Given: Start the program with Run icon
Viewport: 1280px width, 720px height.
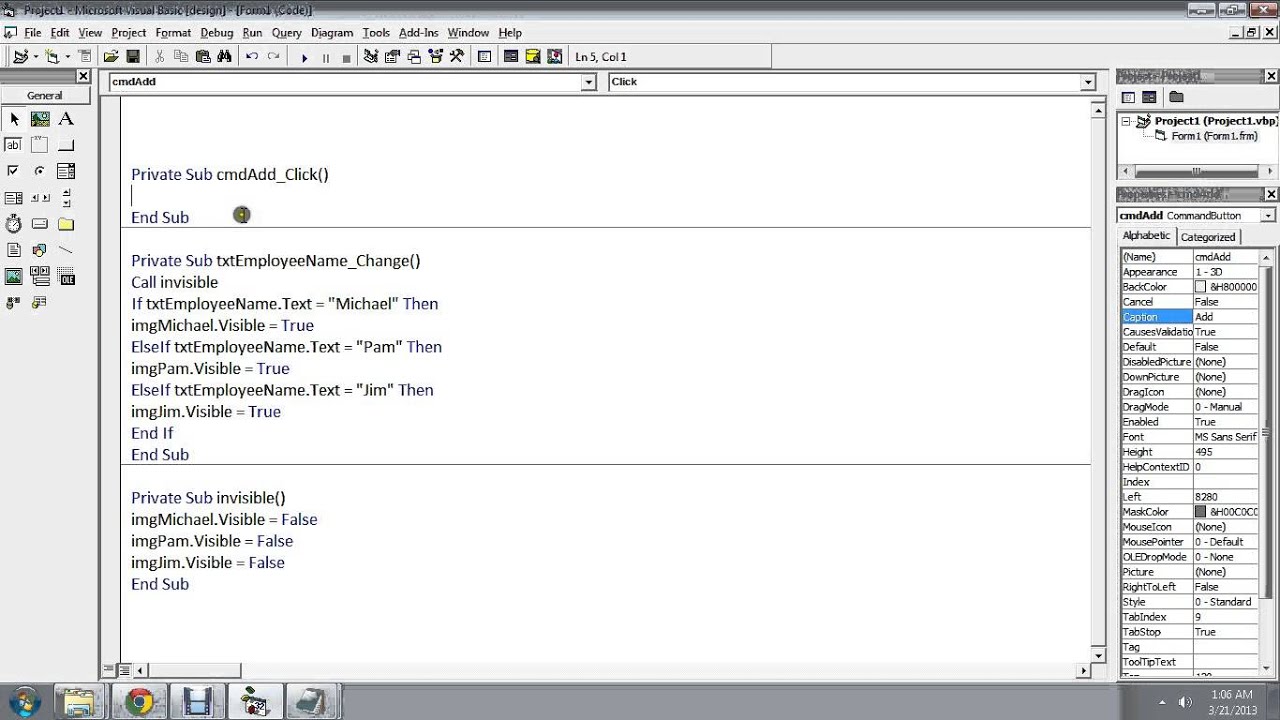Looking at the screenshot, I should (x=304, y=57).
